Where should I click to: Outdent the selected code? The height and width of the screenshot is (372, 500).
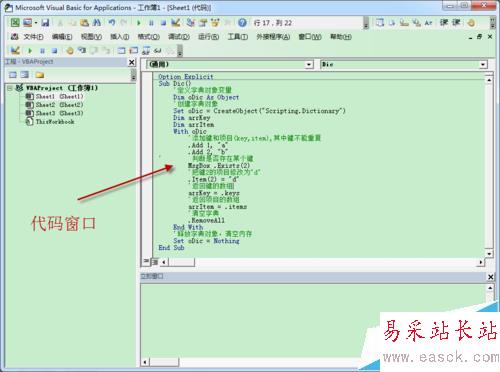click(x=456, y=23)
